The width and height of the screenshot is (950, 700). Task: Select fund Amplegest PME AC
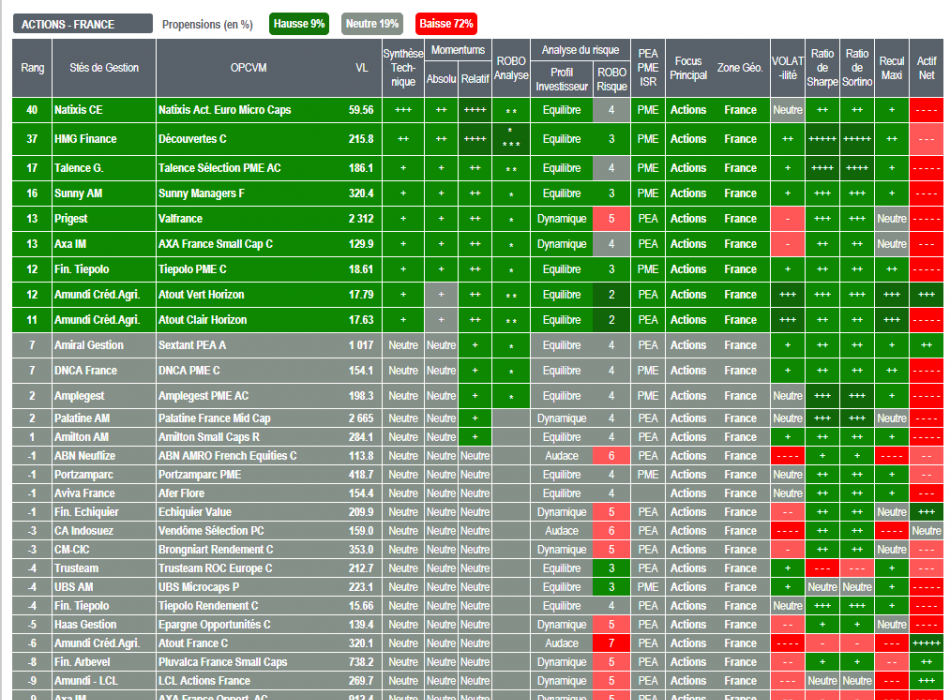(x=204, y=396)
